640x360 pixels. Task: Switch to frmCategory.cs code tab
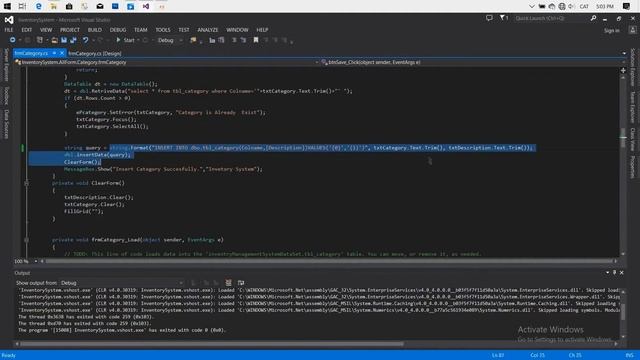point(31,53)
